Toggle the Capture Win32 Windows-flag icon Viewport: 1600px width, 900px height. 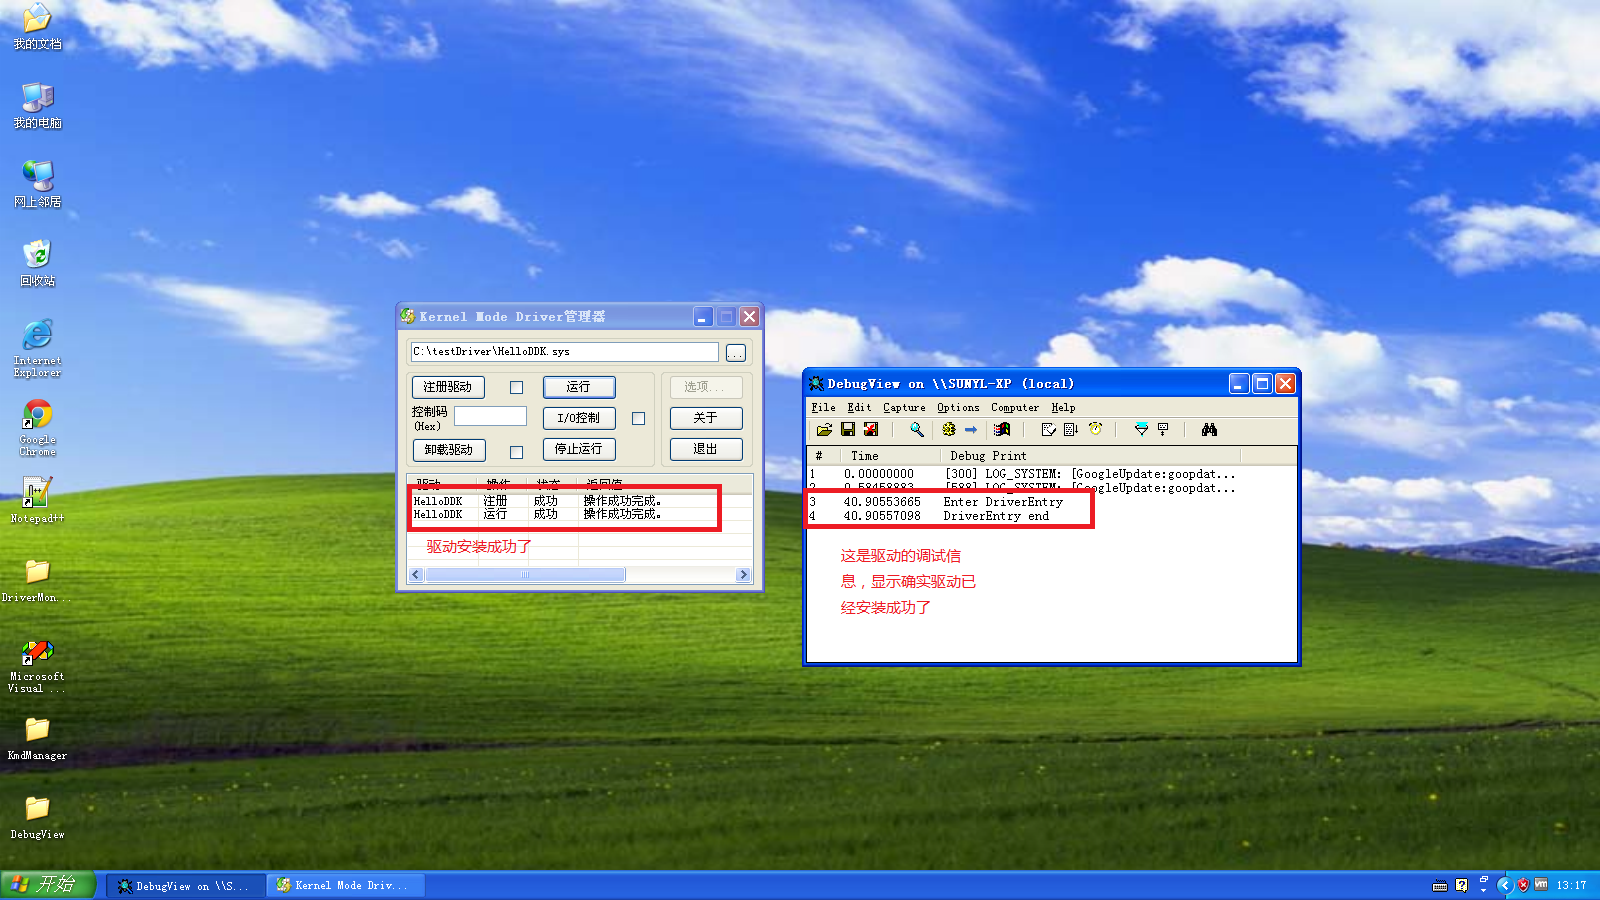pyautogui.click(x=1002, y=429)
